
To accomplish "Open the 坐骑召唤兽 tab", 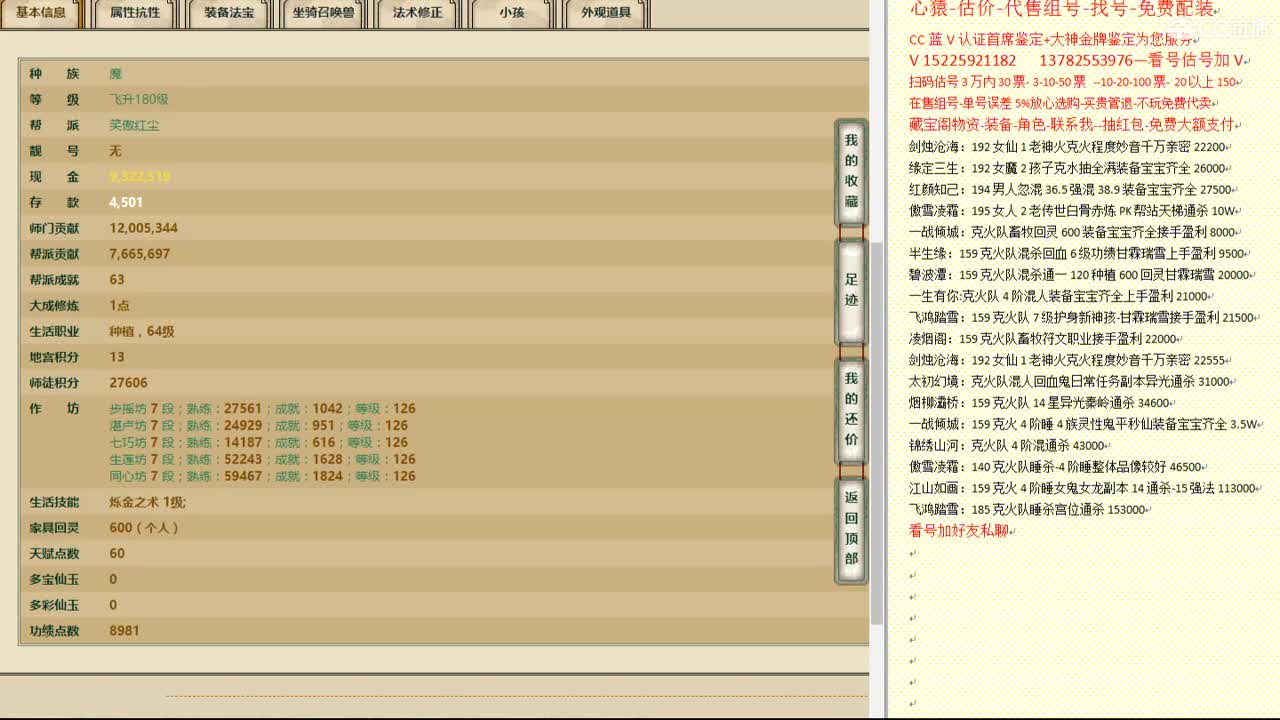I will tap(323, 13).
